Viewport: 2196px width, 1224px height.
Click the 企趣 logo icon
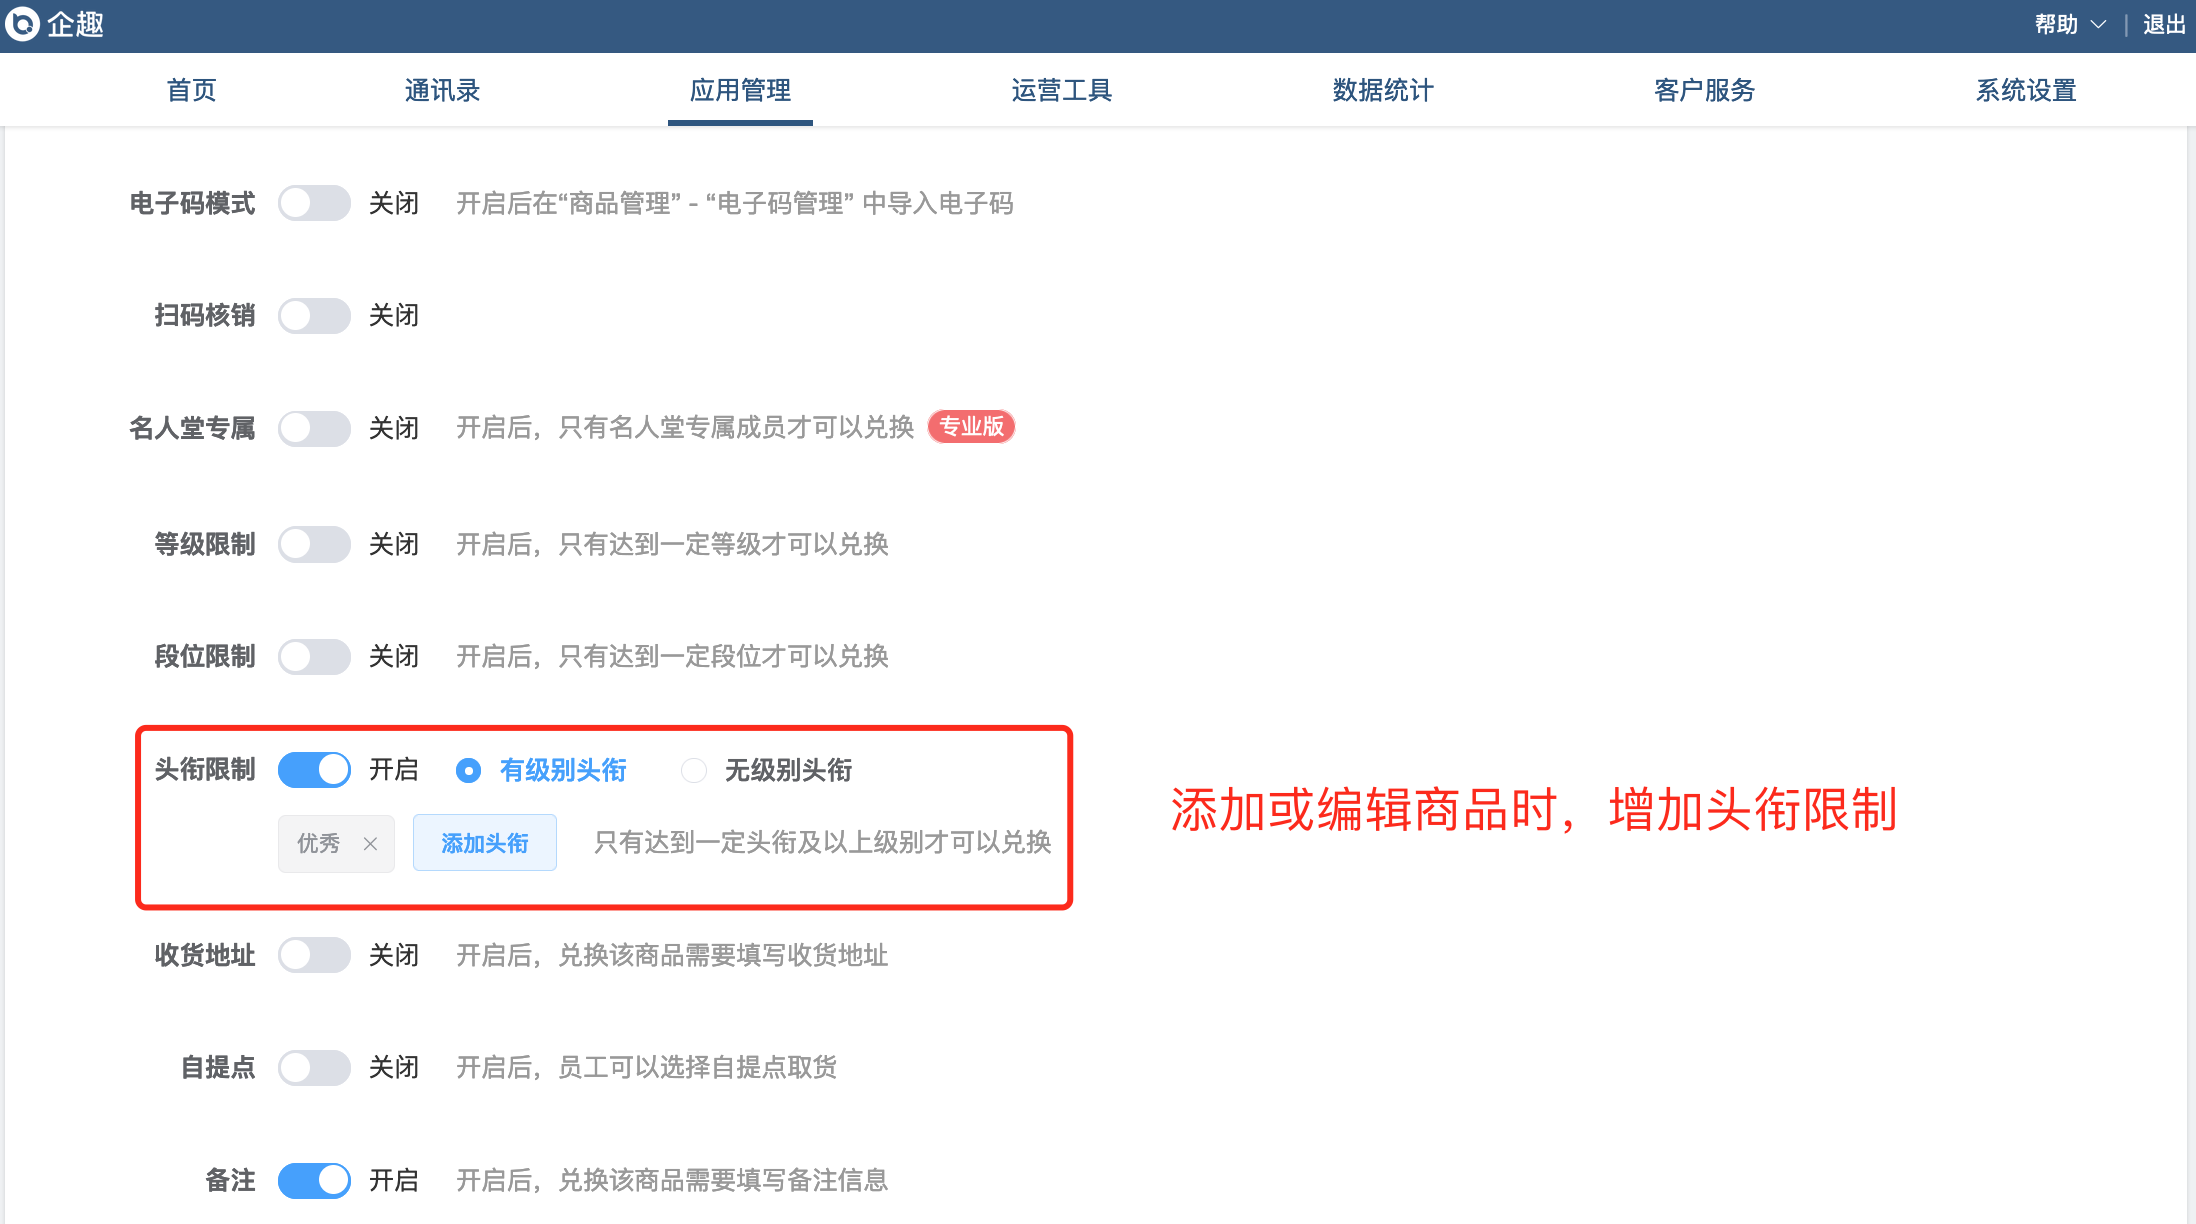coord(22,24)
